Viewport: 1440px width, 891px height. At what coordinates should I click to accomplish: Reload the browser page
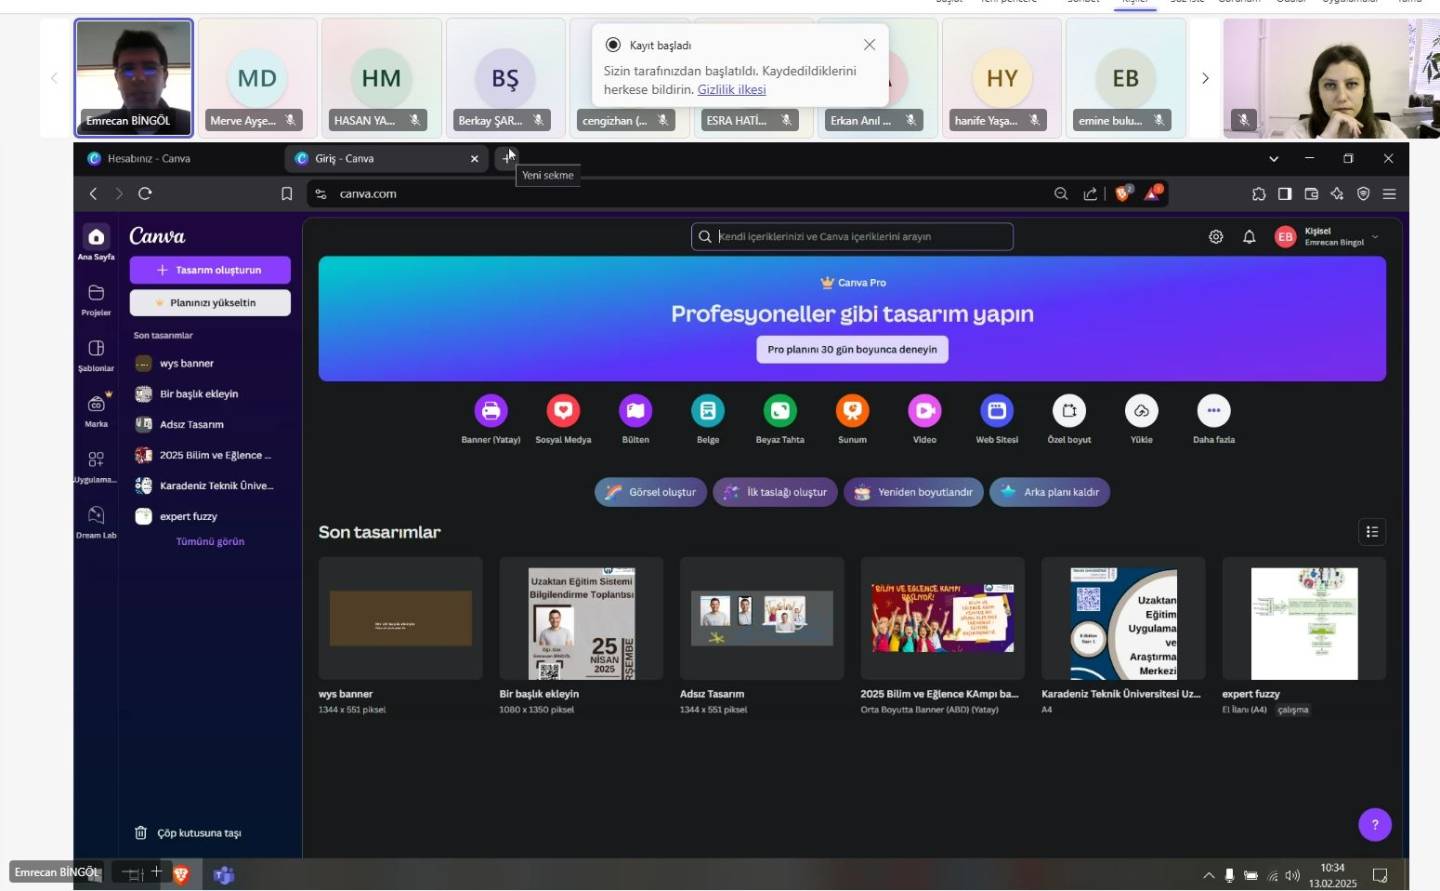coord(145,194)
